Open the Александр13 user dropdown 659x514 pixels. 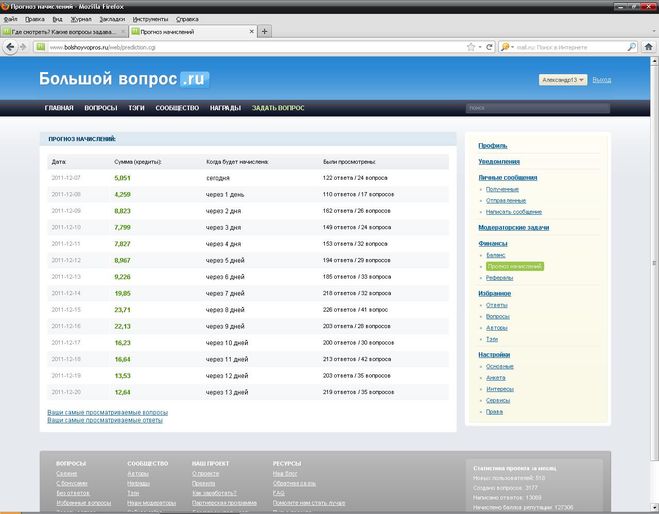[x=563, y=80]
